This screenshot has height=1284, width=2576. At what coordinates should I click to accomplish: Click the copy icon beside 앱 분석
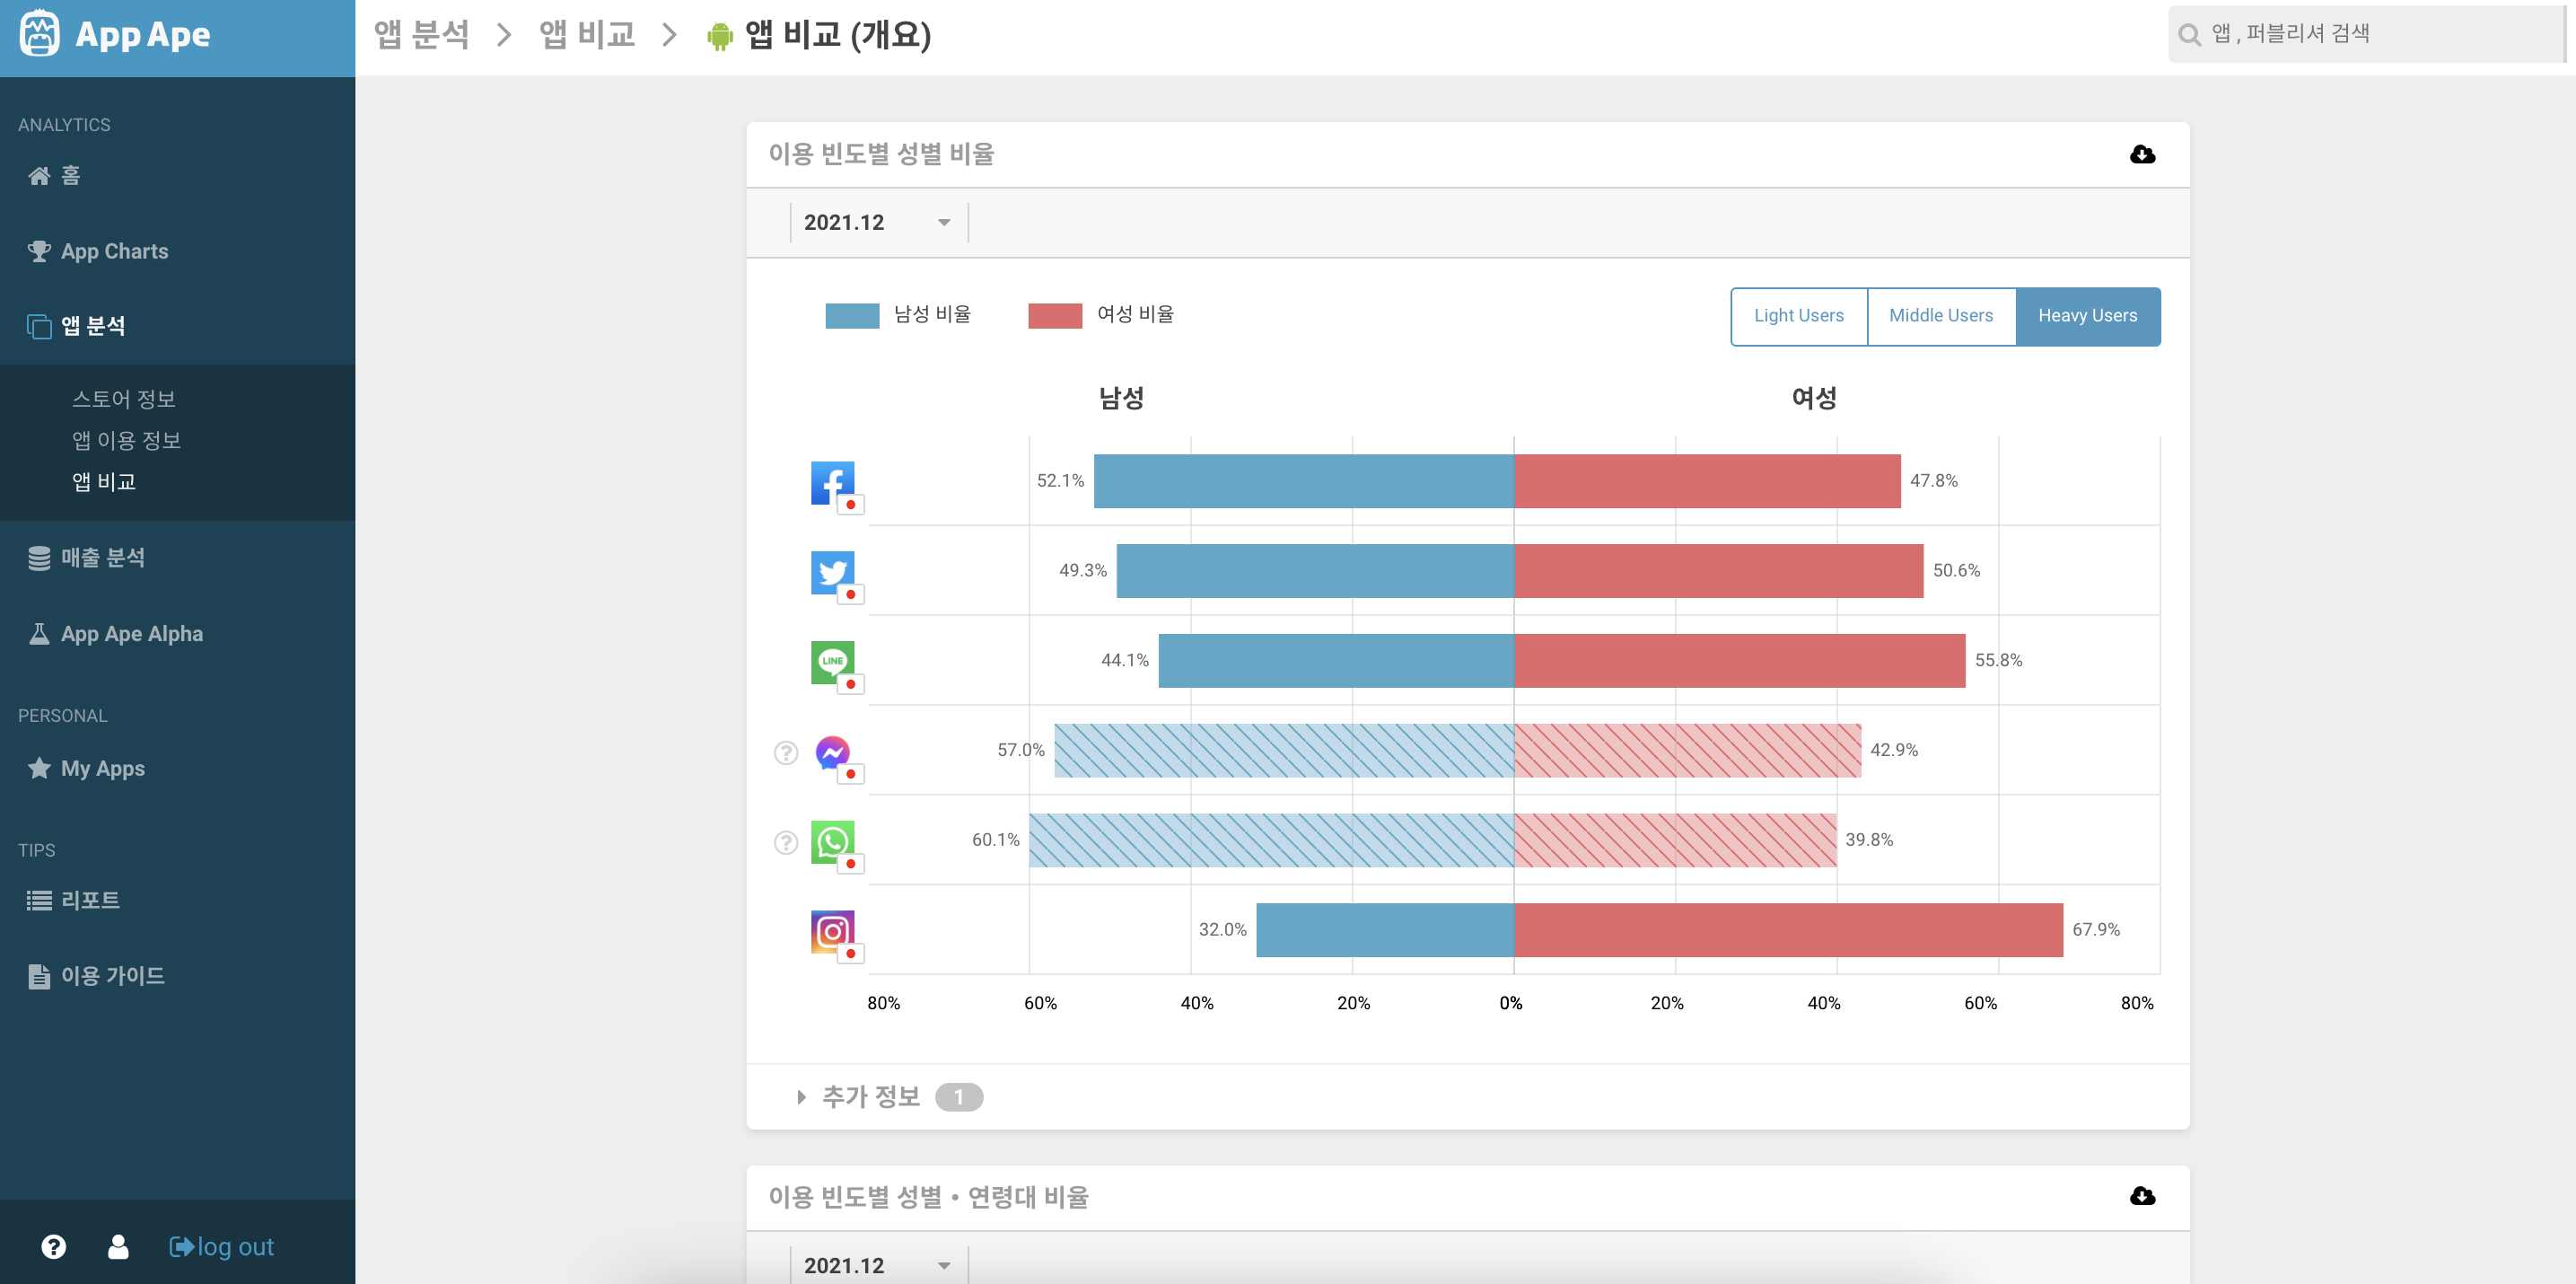(x=39, y=326)
